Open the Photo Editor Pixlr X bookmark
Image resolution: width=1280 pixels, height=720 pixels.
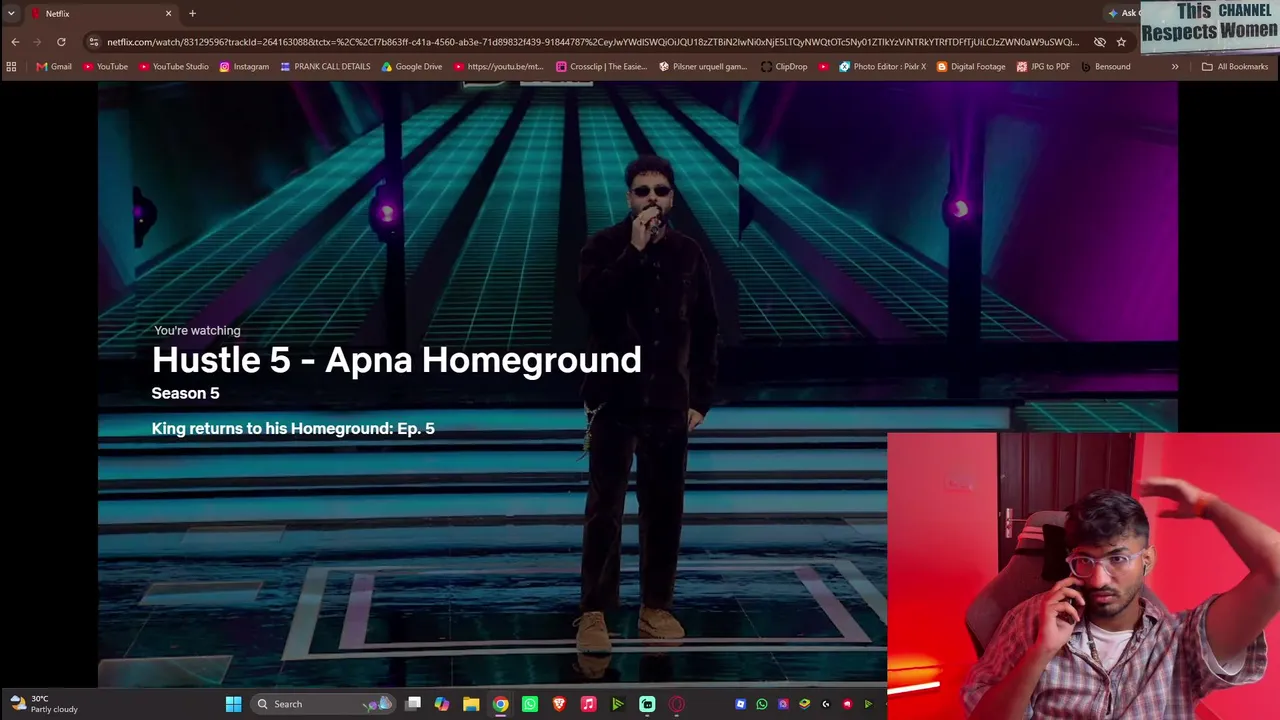point(883,67)
